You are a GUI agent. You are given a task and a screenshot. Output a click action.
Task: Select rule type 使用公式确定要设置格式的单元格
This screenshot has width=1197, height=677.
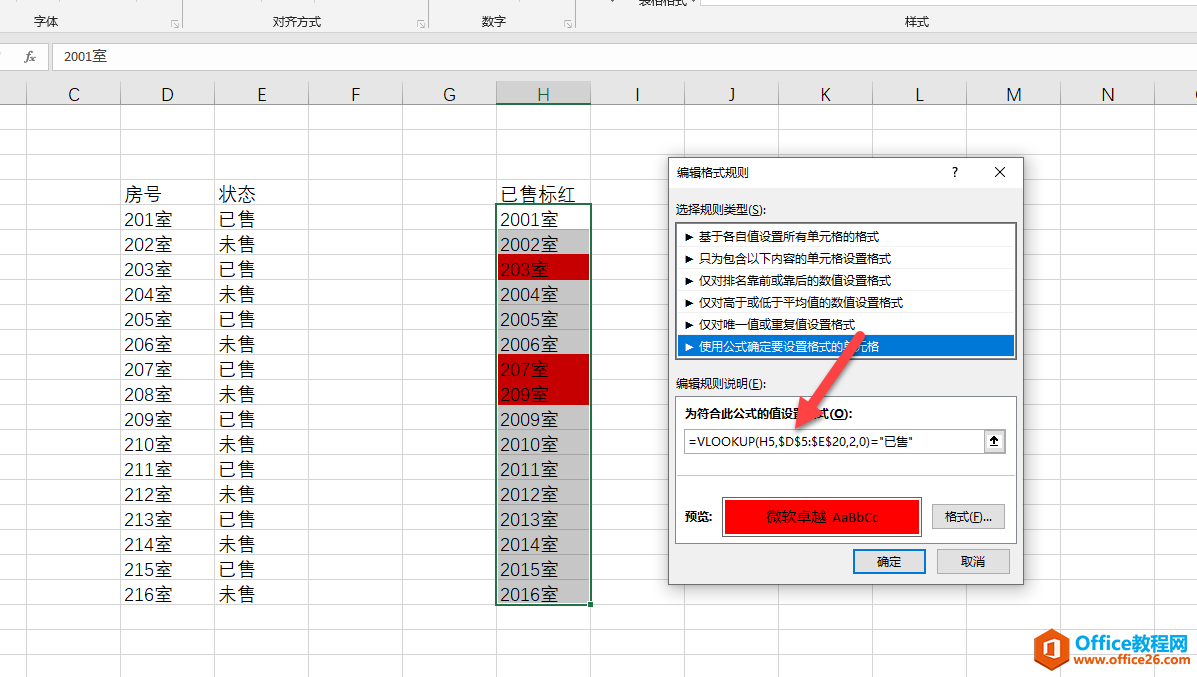tap(846, 347)
